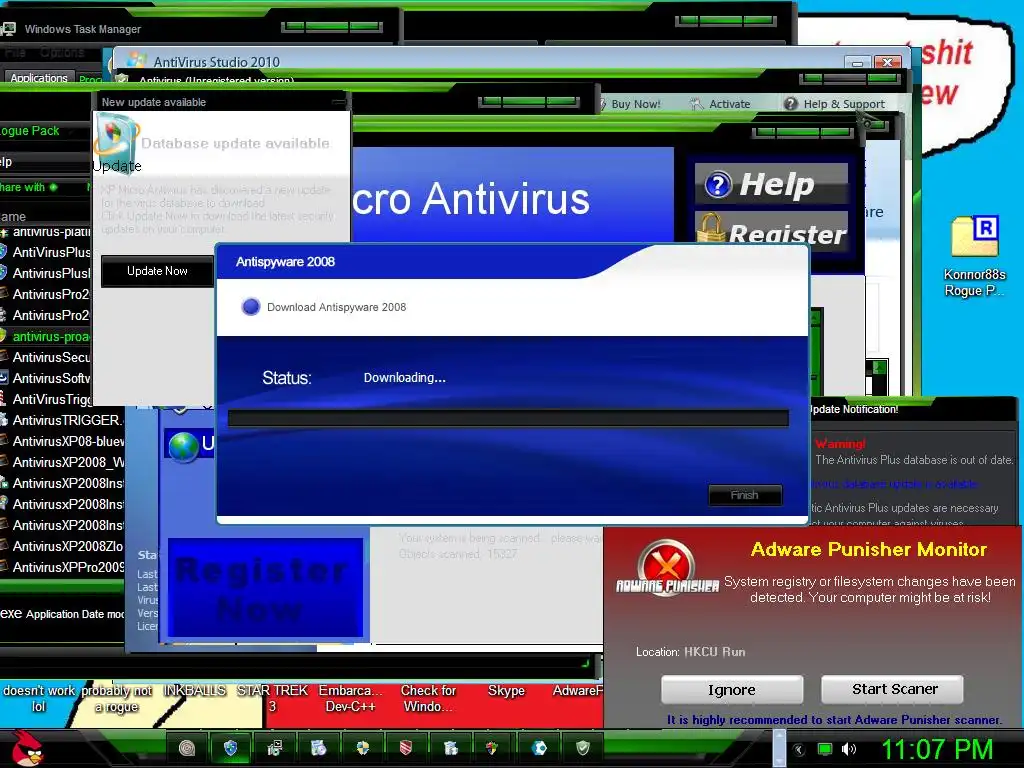
Task: Open the Embarca... Dev-C++ desktop shortcut
Action: 350,699
